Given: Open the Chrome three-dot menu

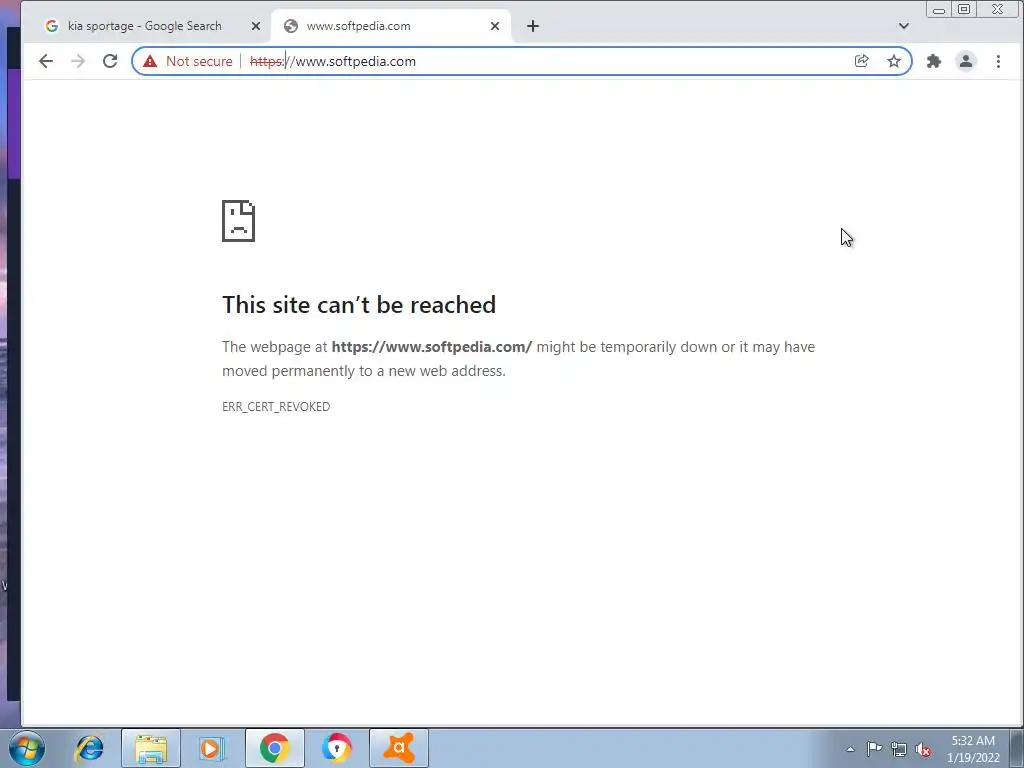Looking at the screenshot, I should [998, 61].
